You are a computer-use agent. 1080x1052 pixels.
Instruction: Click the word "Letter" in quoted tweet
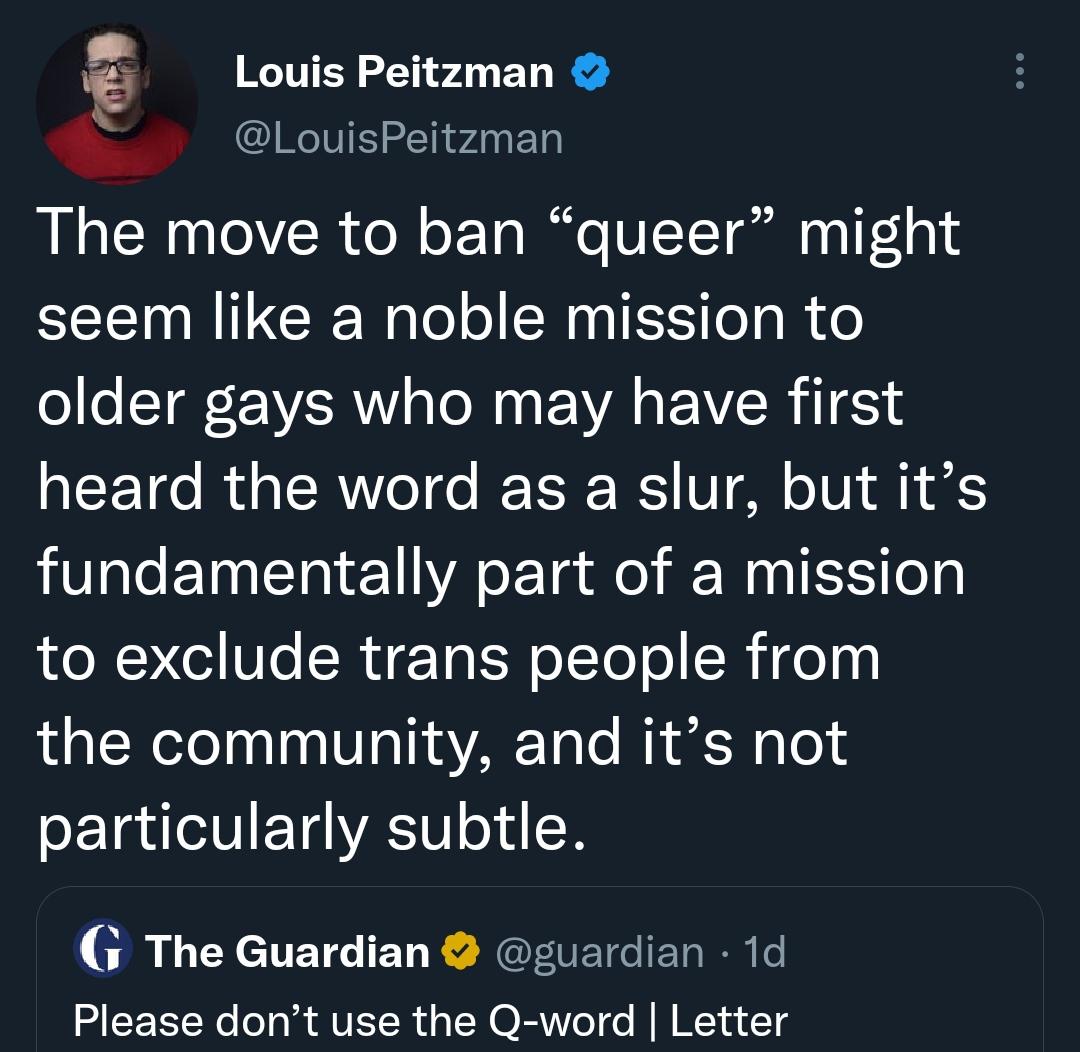pos(729,1021)
